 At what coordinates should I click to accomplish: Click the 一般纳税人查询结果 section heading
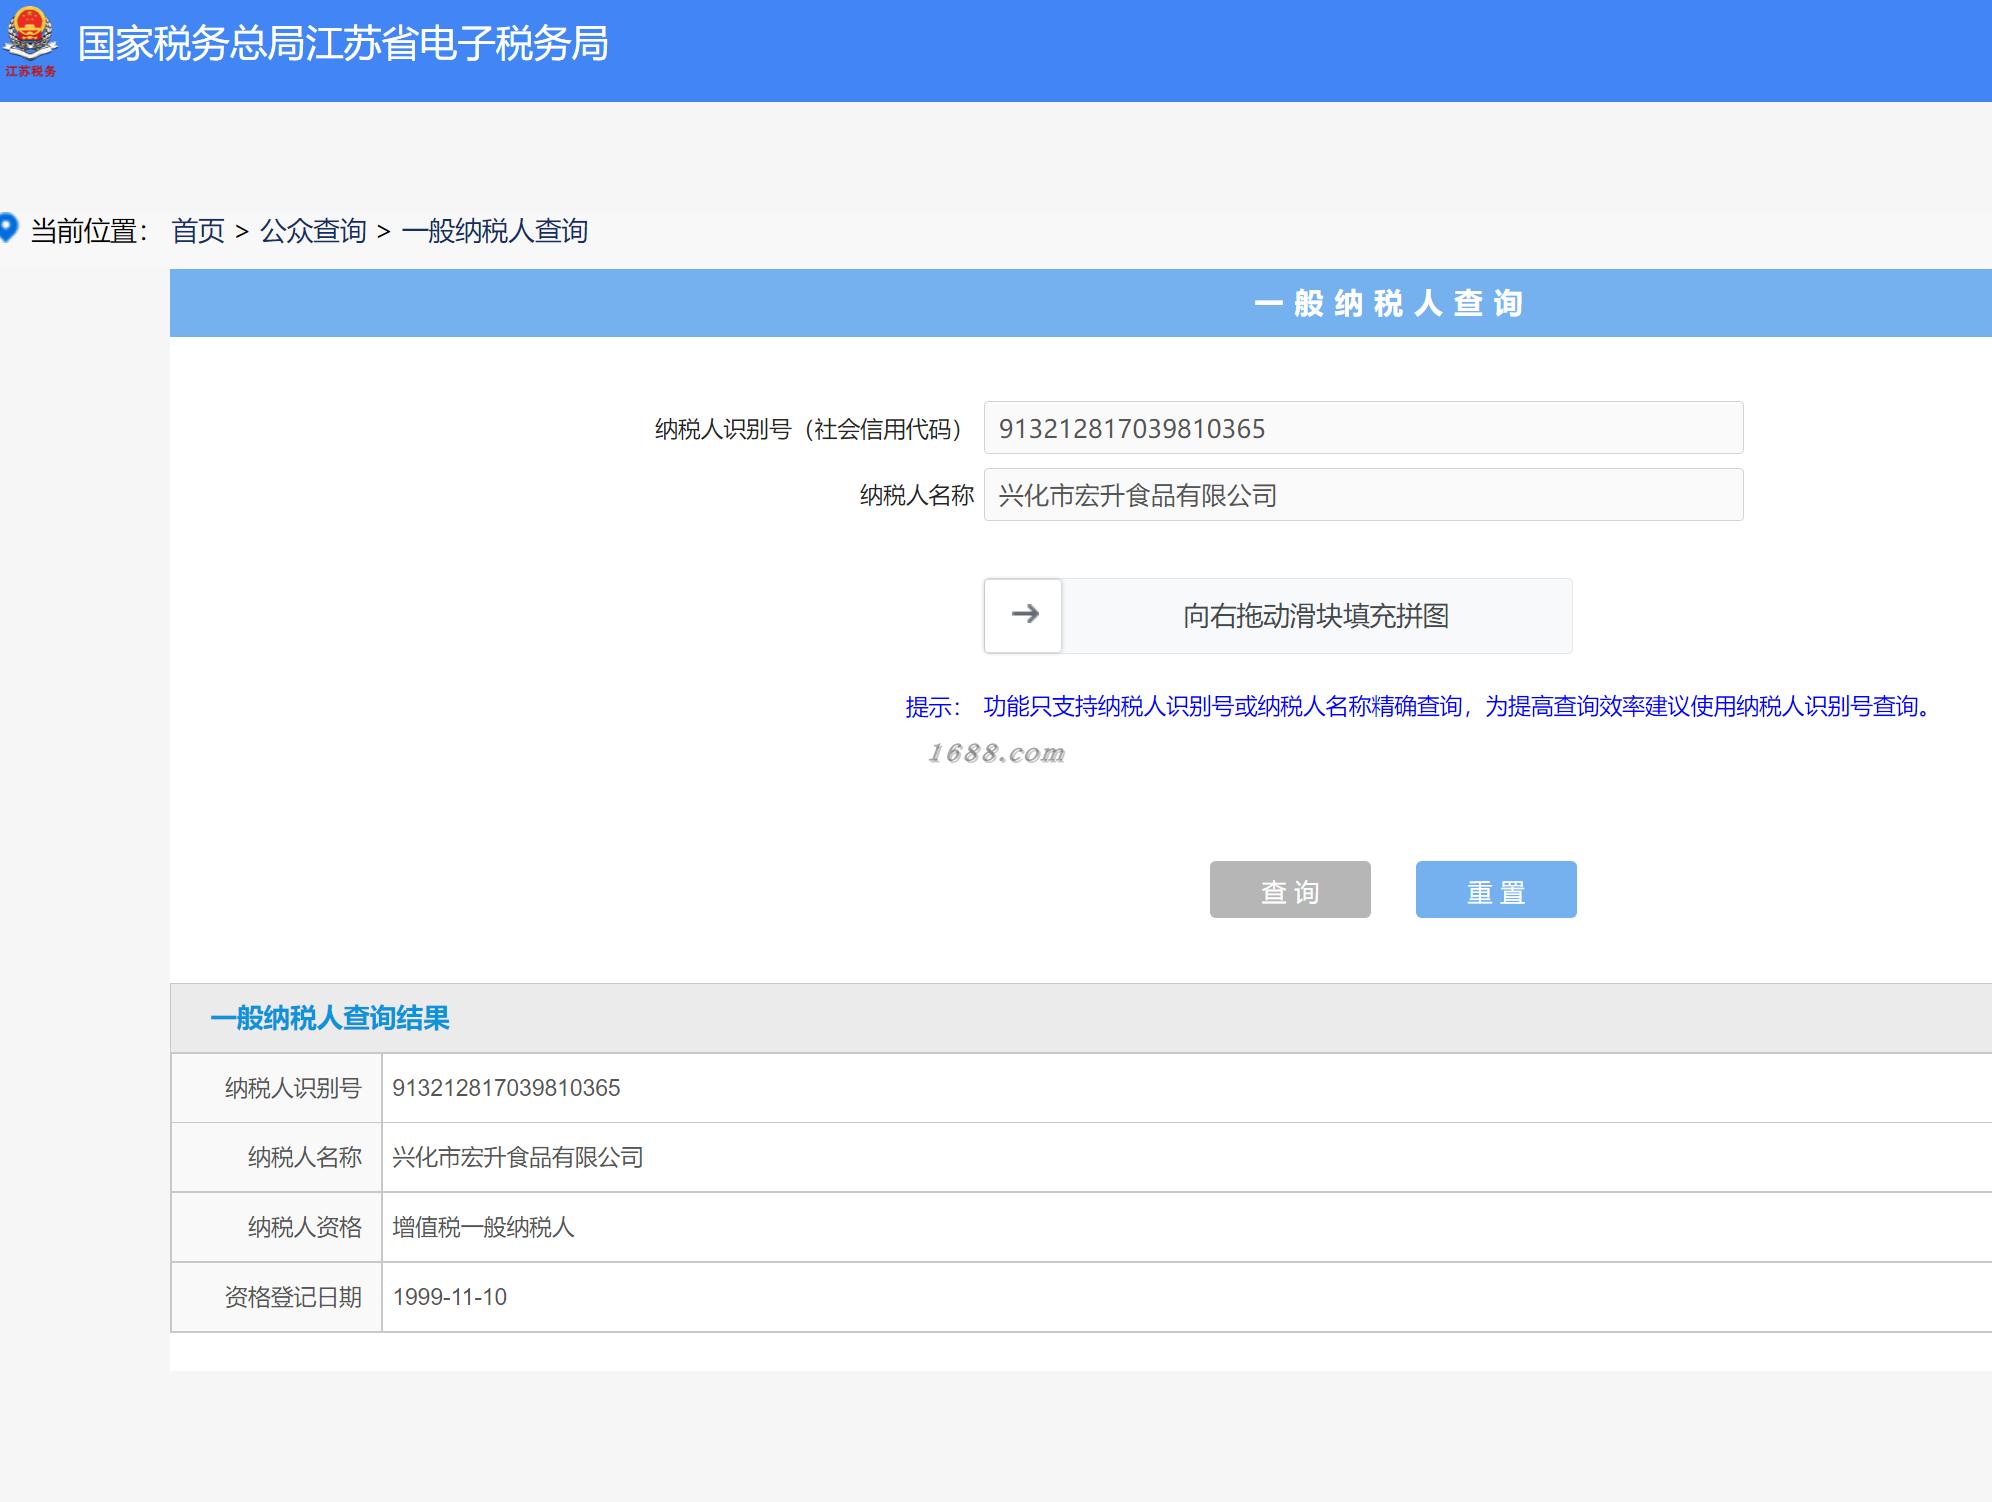click(330, 1018)
